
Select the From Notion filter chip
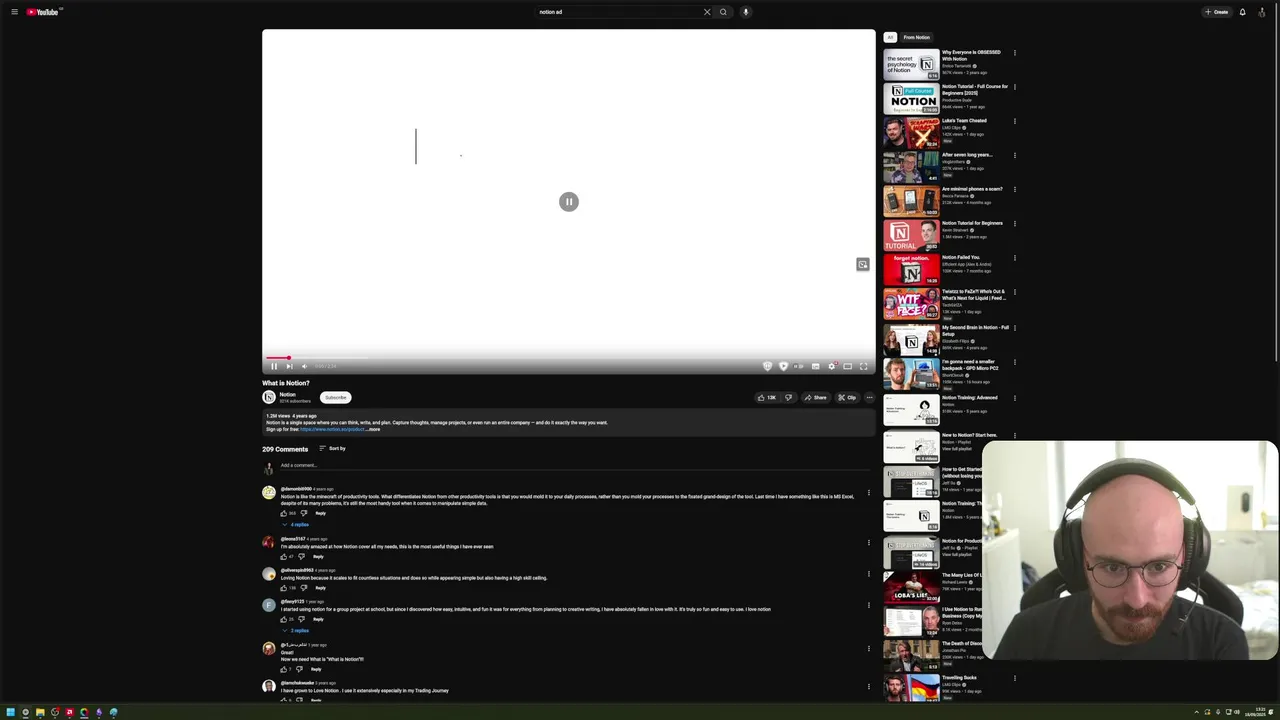pos(917,37)
